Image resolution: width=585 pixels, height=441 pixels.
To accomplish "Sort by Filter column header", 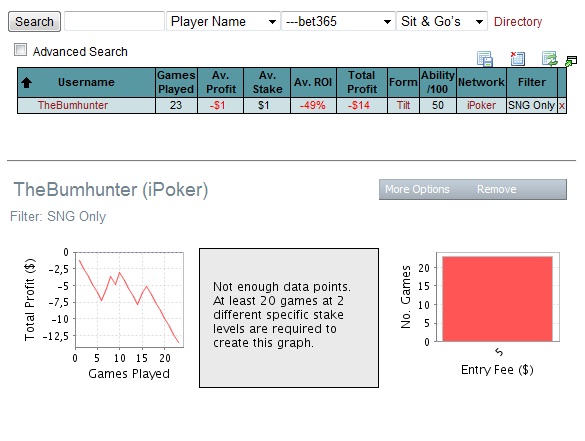I will 532,82.
